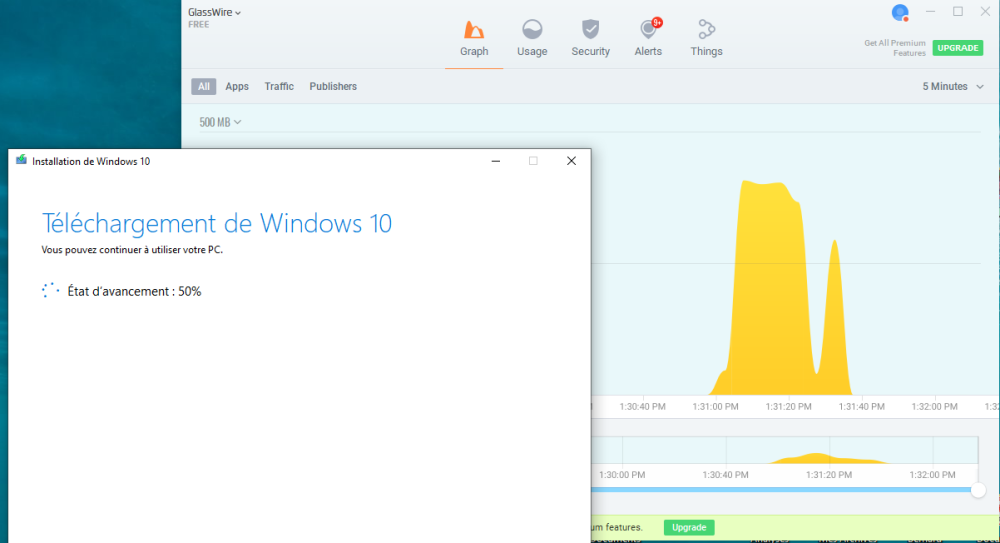The image size is (1000, 543).
Task: Click 'Téléchargement de Windows 10' heading
Action: (217, 223)
